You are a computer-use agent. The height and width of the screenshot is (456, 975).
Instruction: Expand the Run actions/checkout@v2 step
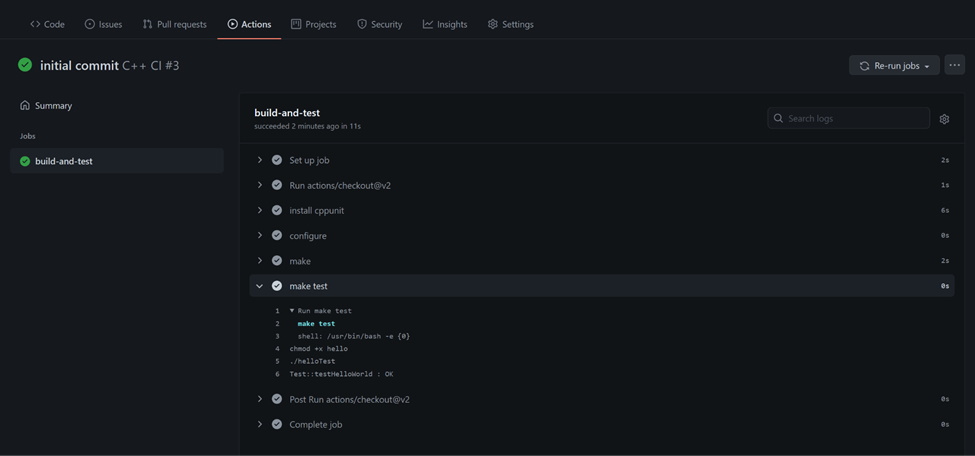(260, 185)
